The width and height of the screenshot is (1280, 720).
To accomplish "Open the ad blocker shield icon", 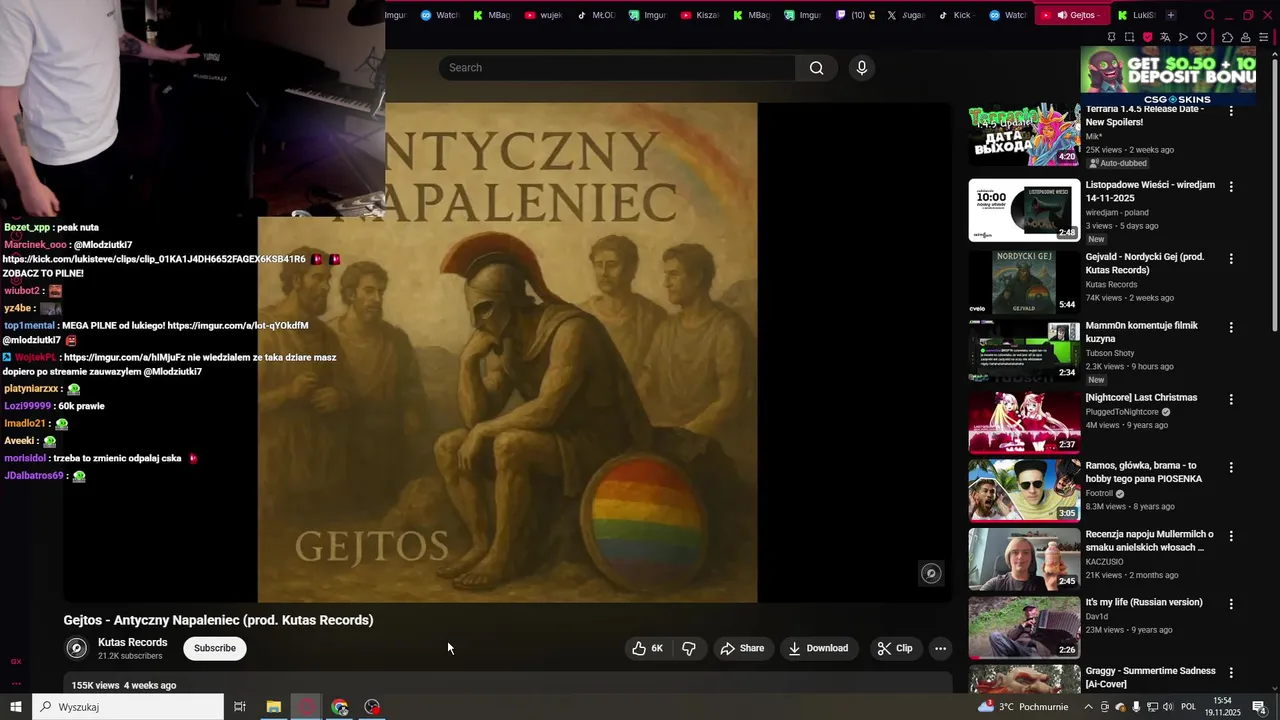I will click(x=1147, y=37).
